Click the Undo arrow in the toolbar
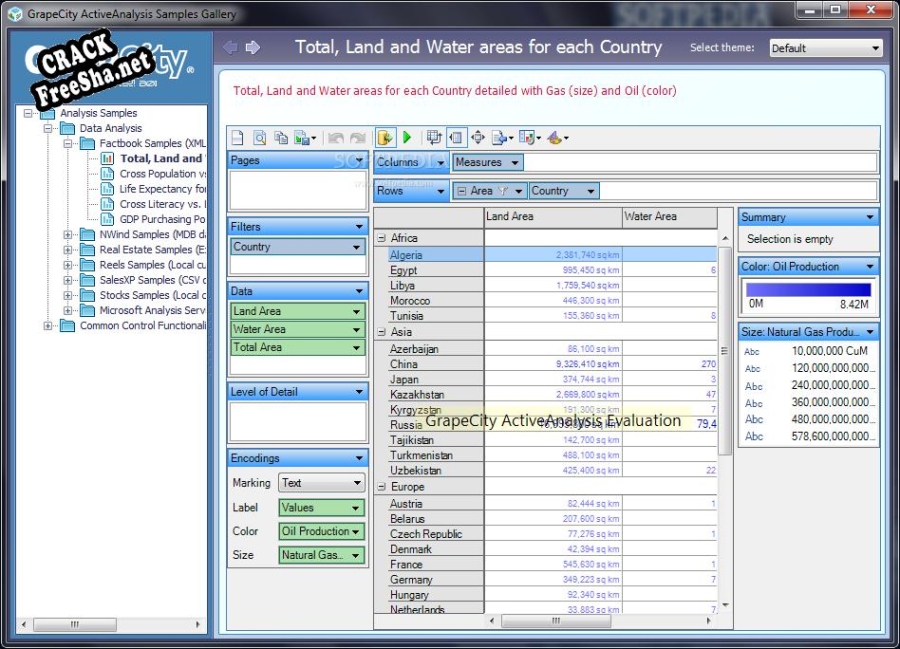The image size is (900, 649). pos(336,138)
